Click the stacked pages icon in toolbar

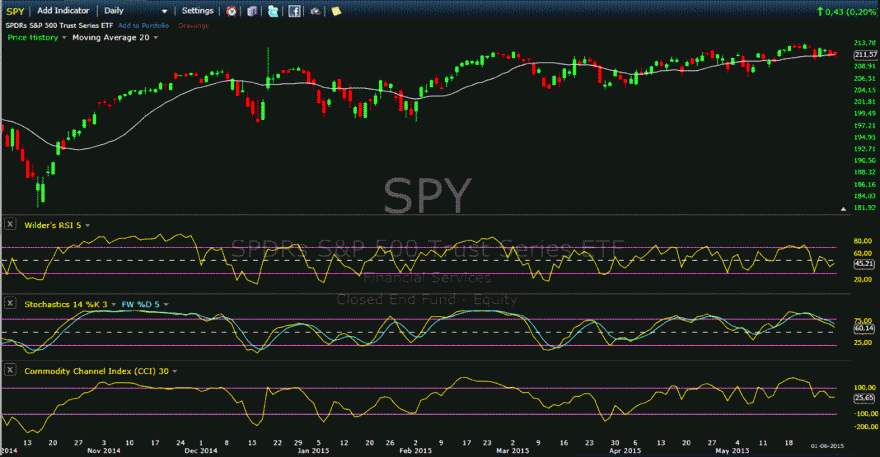(252, 11)
